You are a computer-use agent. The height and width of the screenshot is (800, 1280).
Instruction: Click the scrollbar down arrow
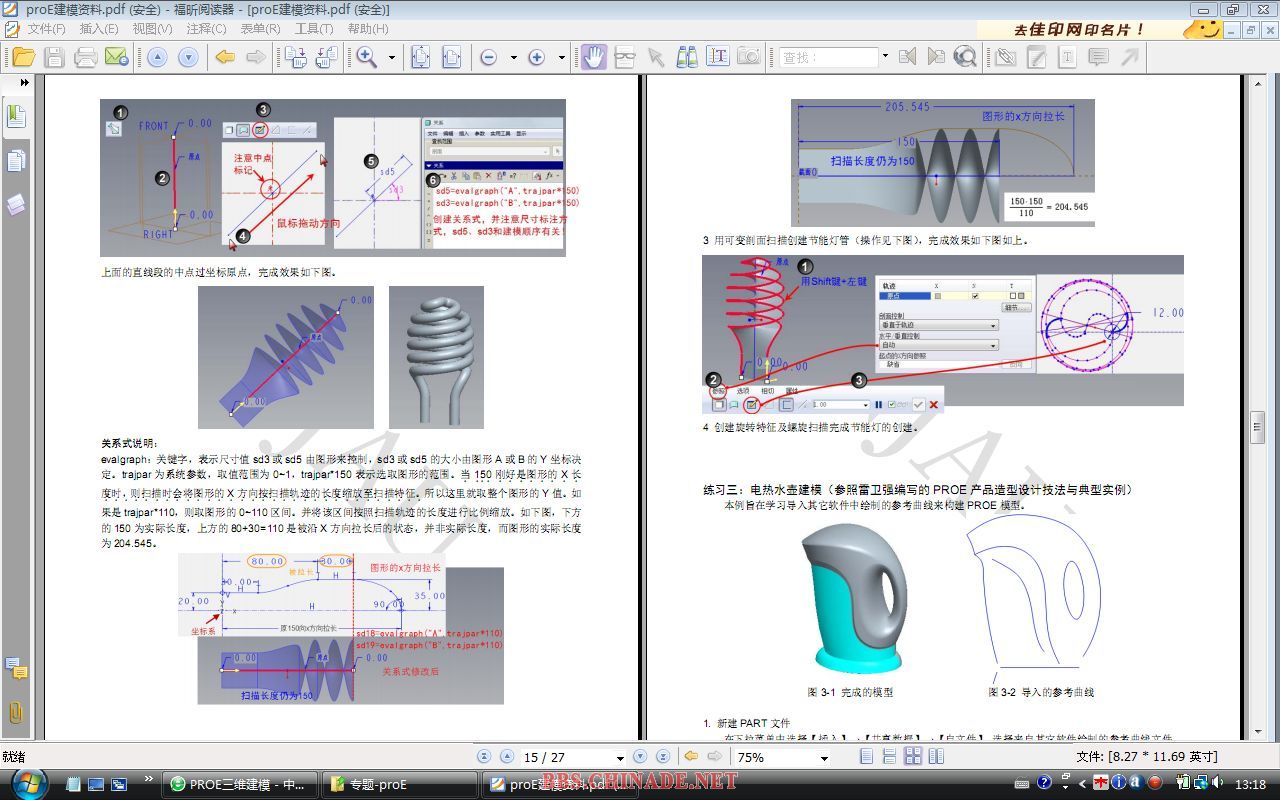(x=1258, y=732)
